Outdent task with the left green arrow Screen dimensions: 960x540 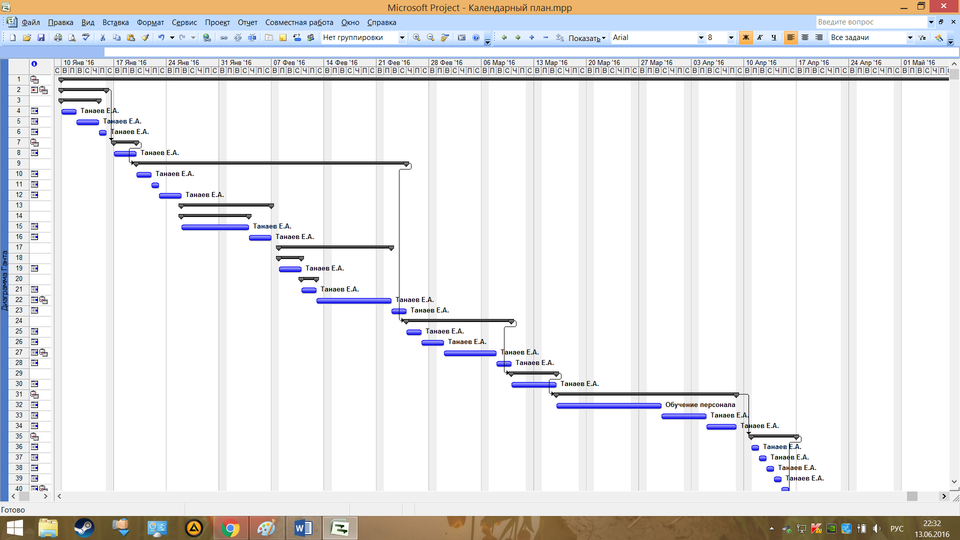point(504,38)
